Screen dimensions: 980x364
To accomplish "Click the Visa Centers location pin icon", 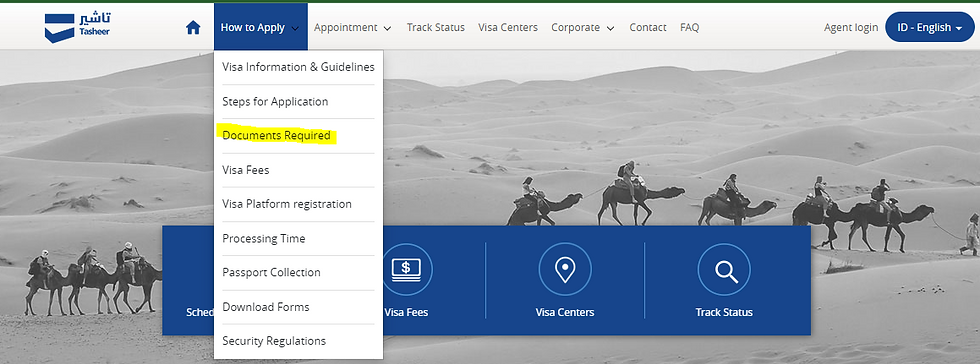I will coord(565,270).
